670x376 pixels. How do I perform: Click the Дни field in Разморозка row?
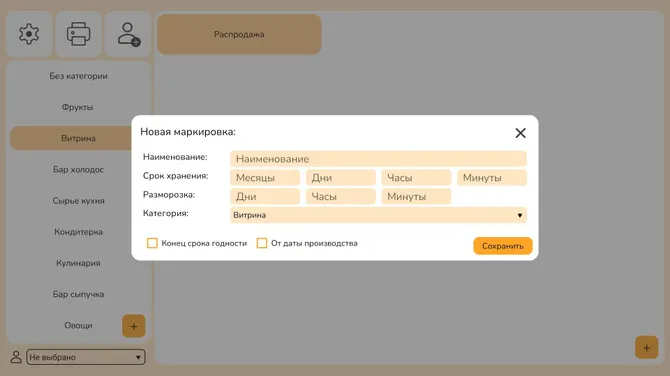tap(265, 196)
